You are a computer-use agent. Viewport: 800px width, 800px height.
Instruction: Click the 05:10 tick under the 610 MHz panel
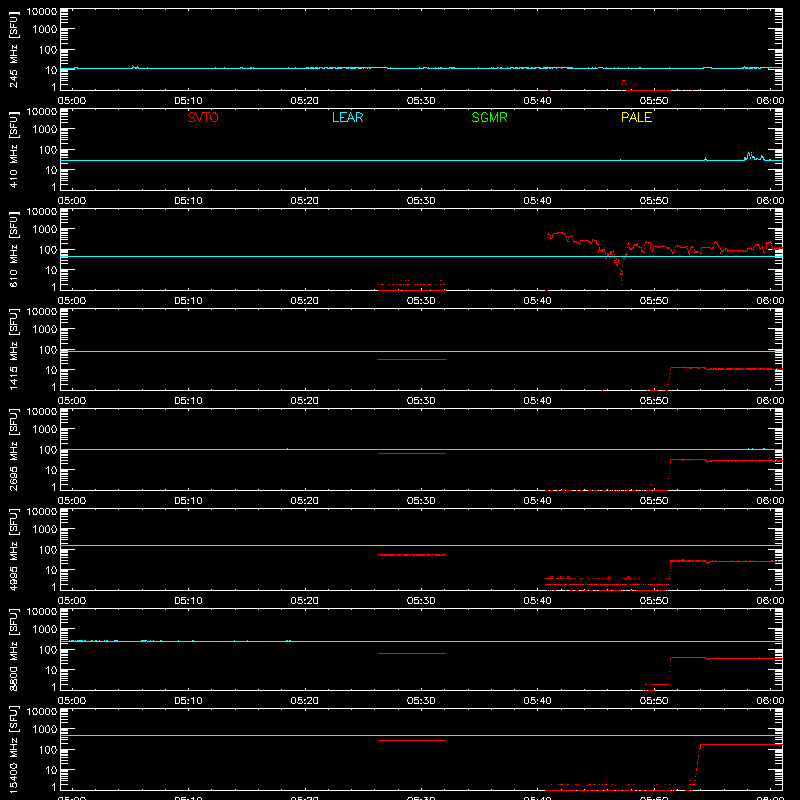point(188,301)
